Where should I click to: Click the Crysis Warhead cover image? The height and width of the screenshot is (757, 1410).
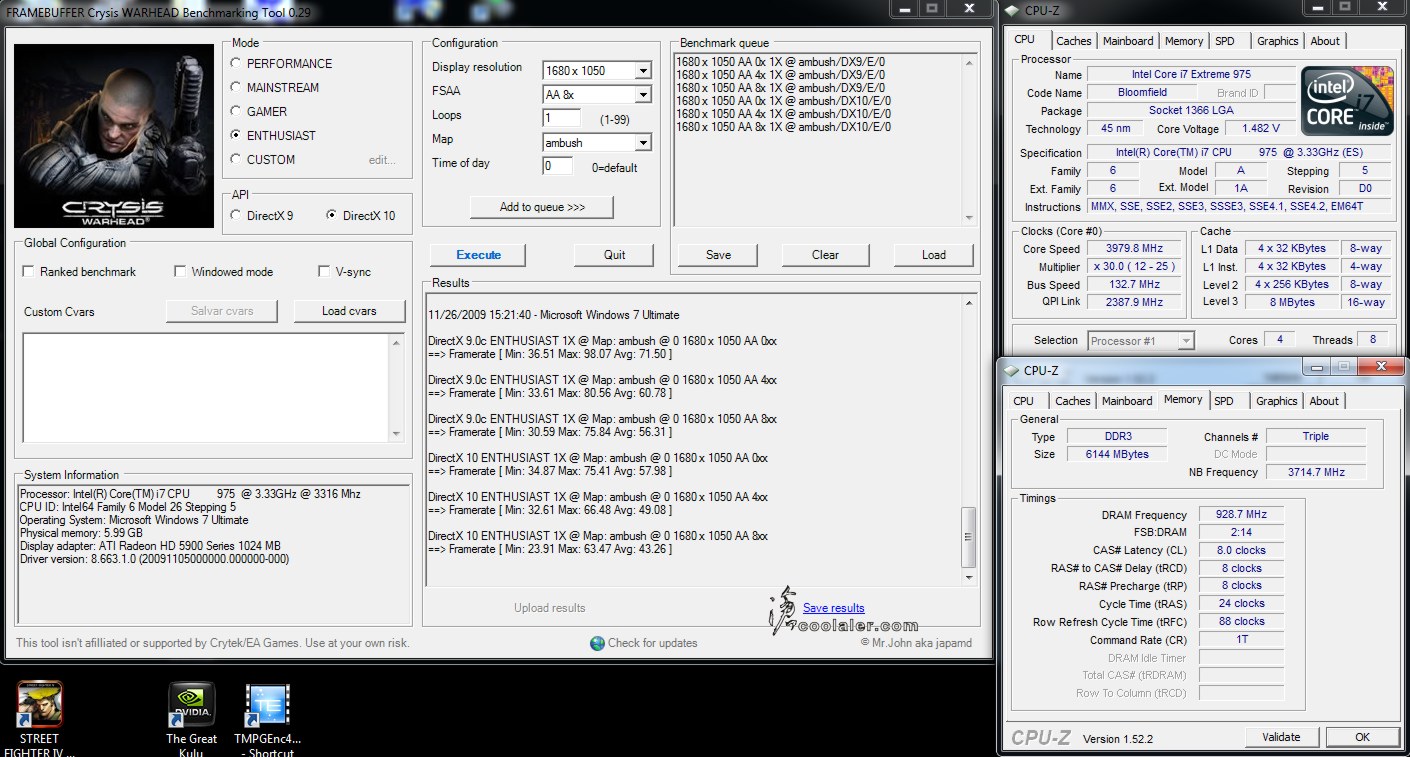[113, 136]
